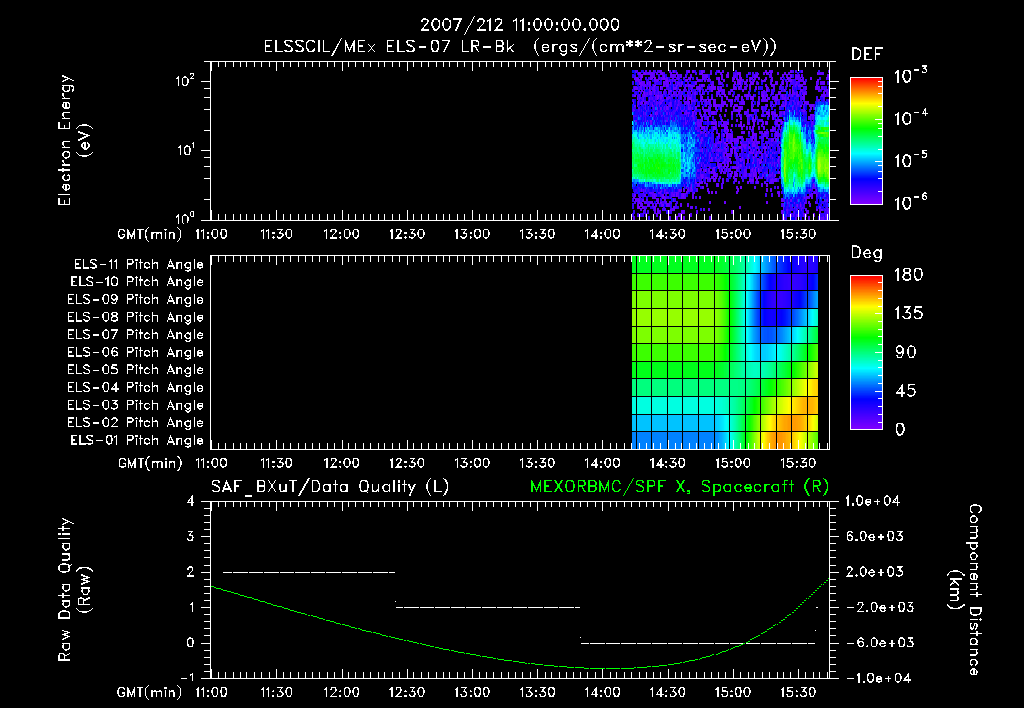Click the 'Deg' colorbar label
Screen dimensions: 1024x708
[867, 253]
